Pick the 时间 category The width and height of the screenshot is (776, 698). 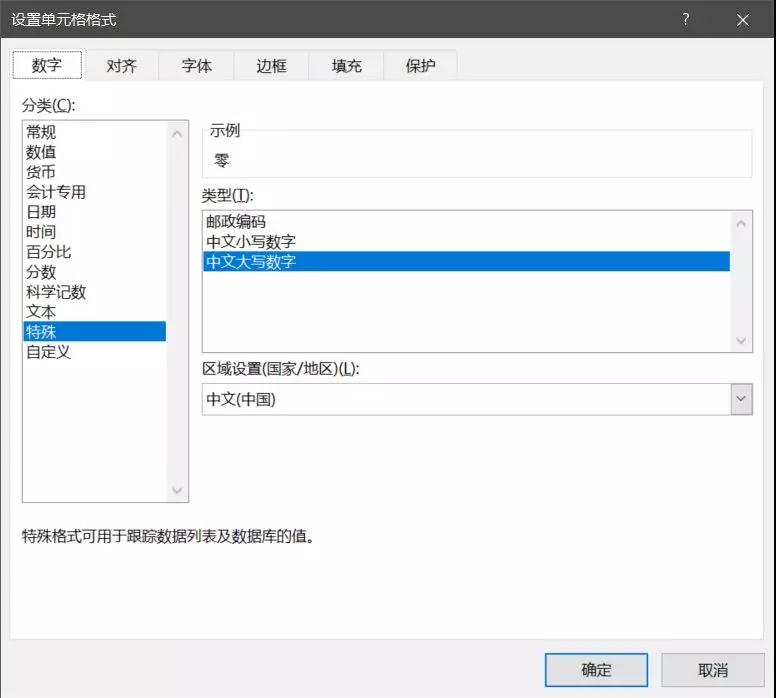click(94, 232)
